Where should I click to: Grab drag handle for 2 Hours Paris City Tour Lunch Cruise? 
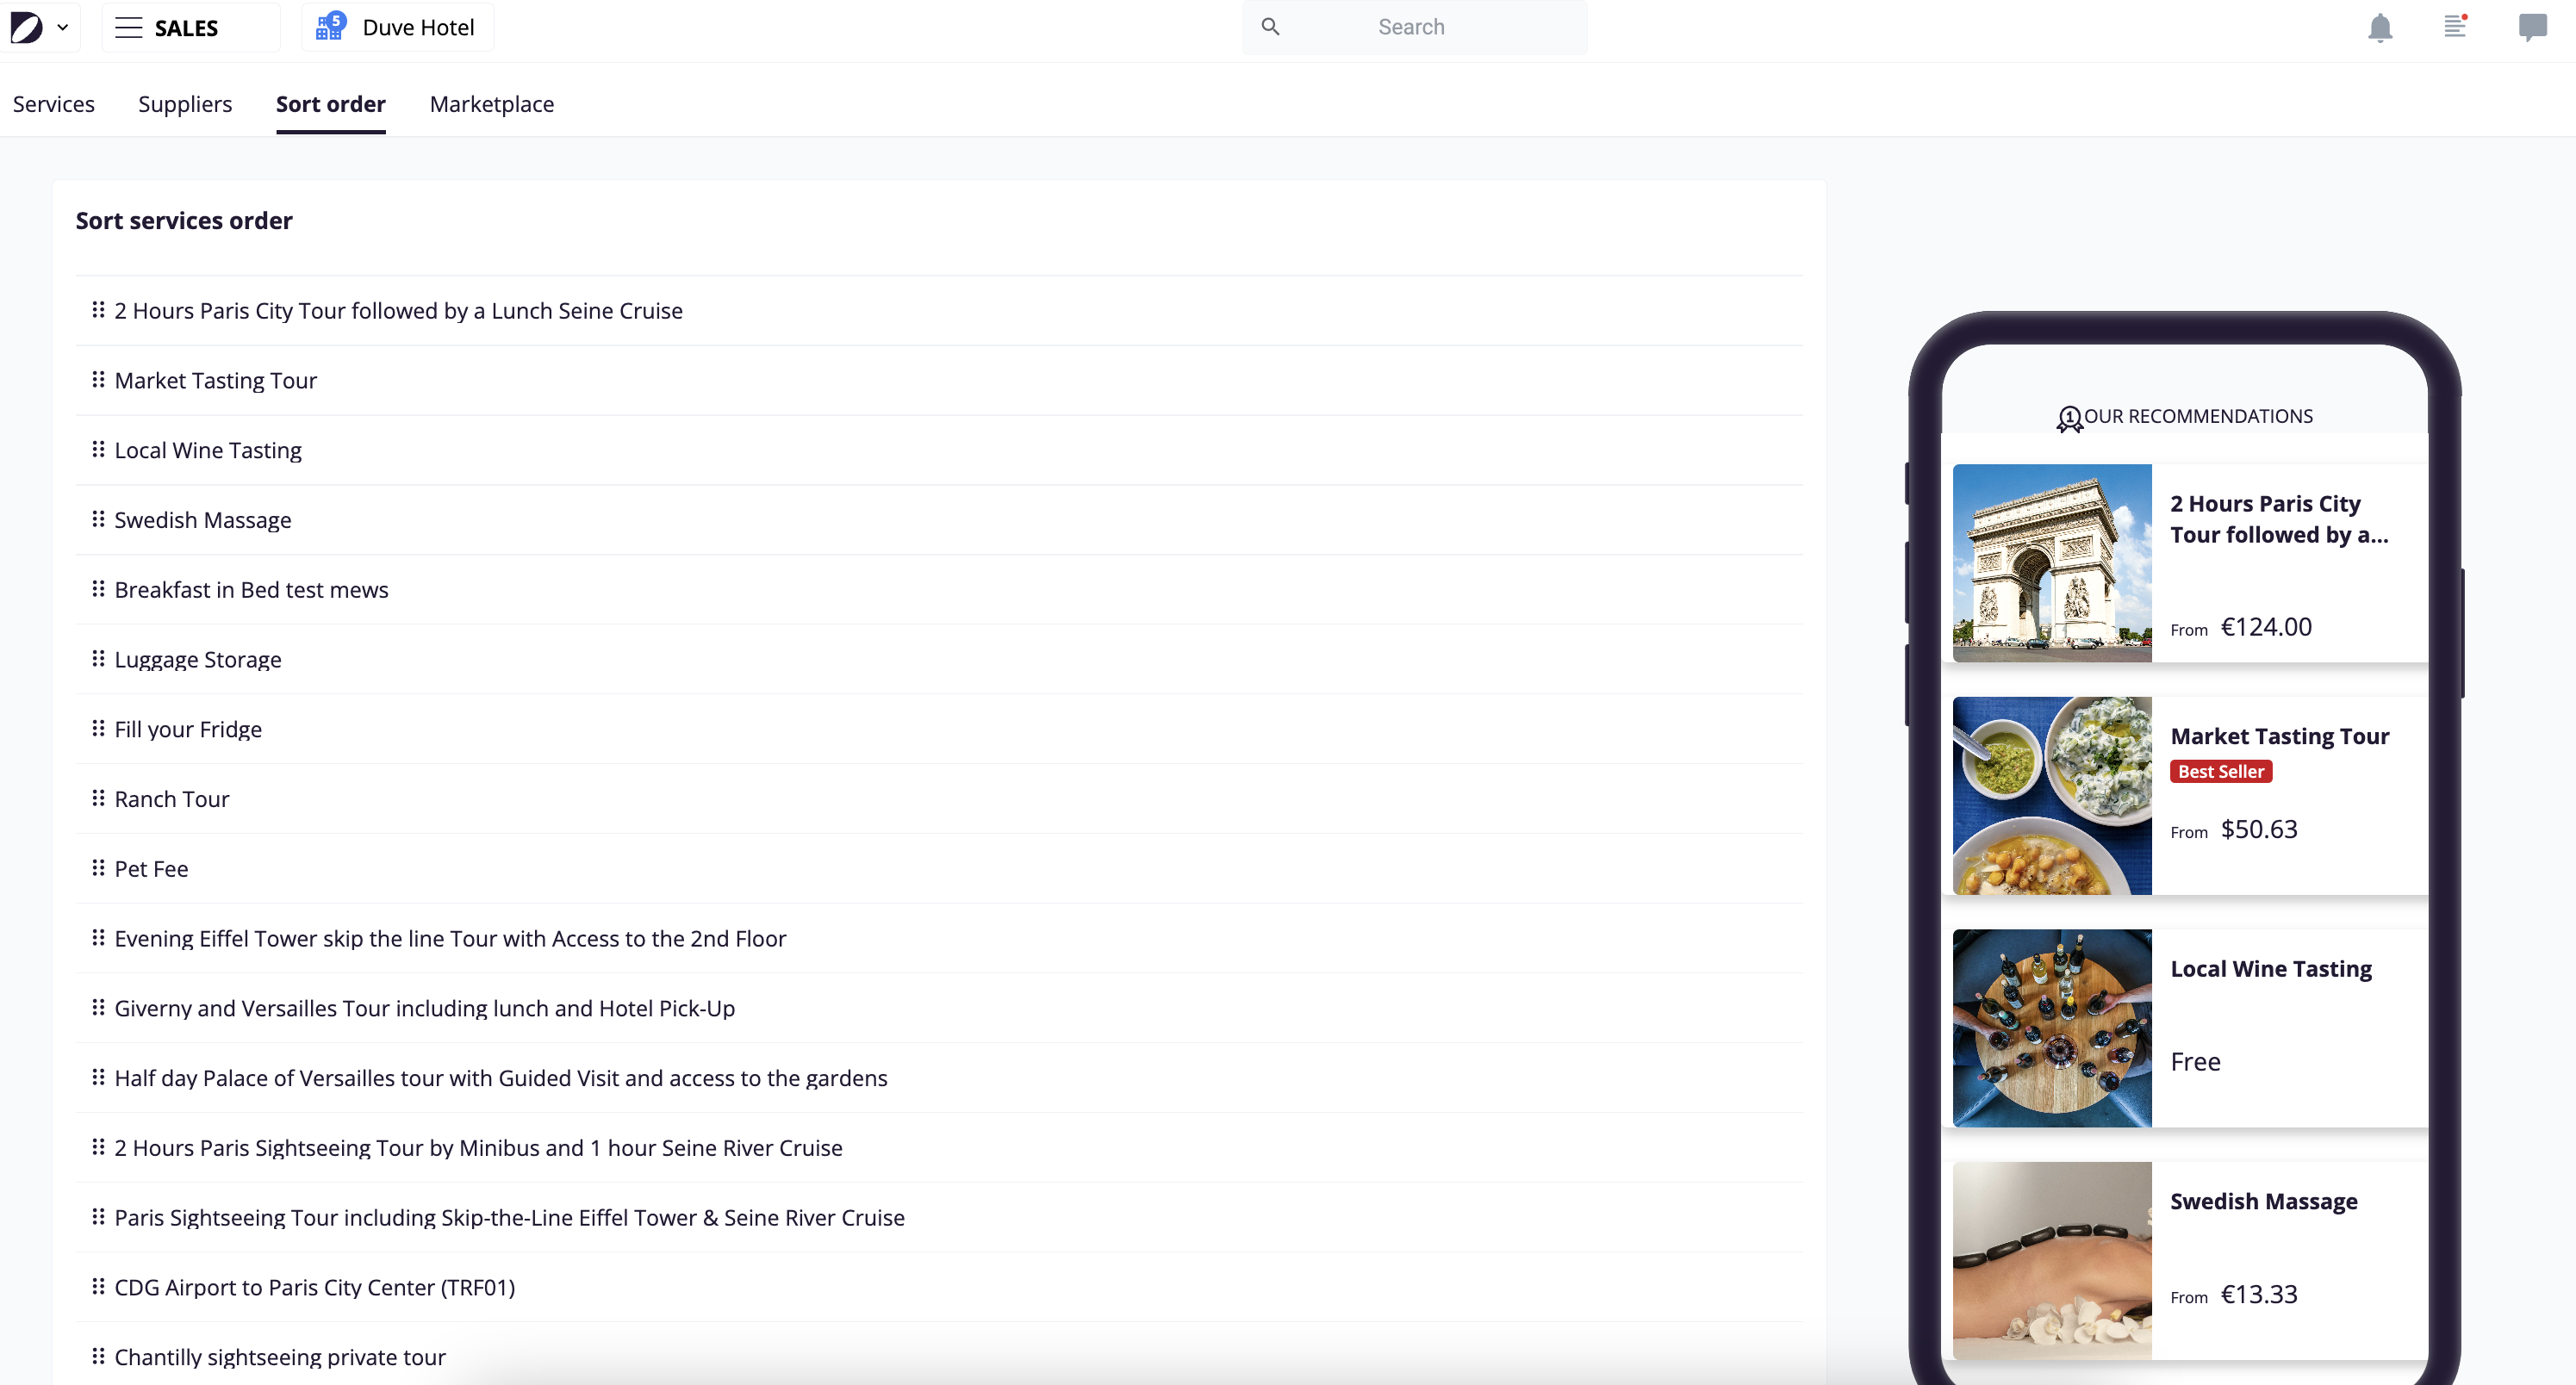pyautogui.click(x=98, y=310)
